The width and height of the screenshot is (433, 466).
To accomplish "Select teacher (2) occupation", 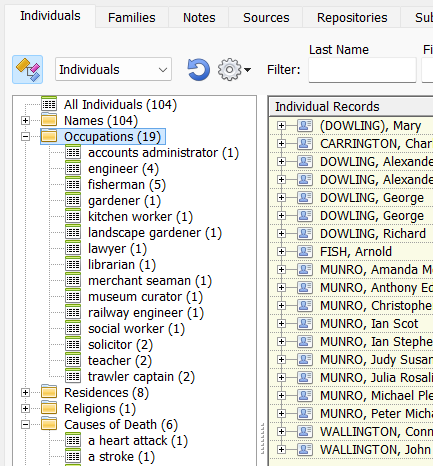I will tap(120, 361).
